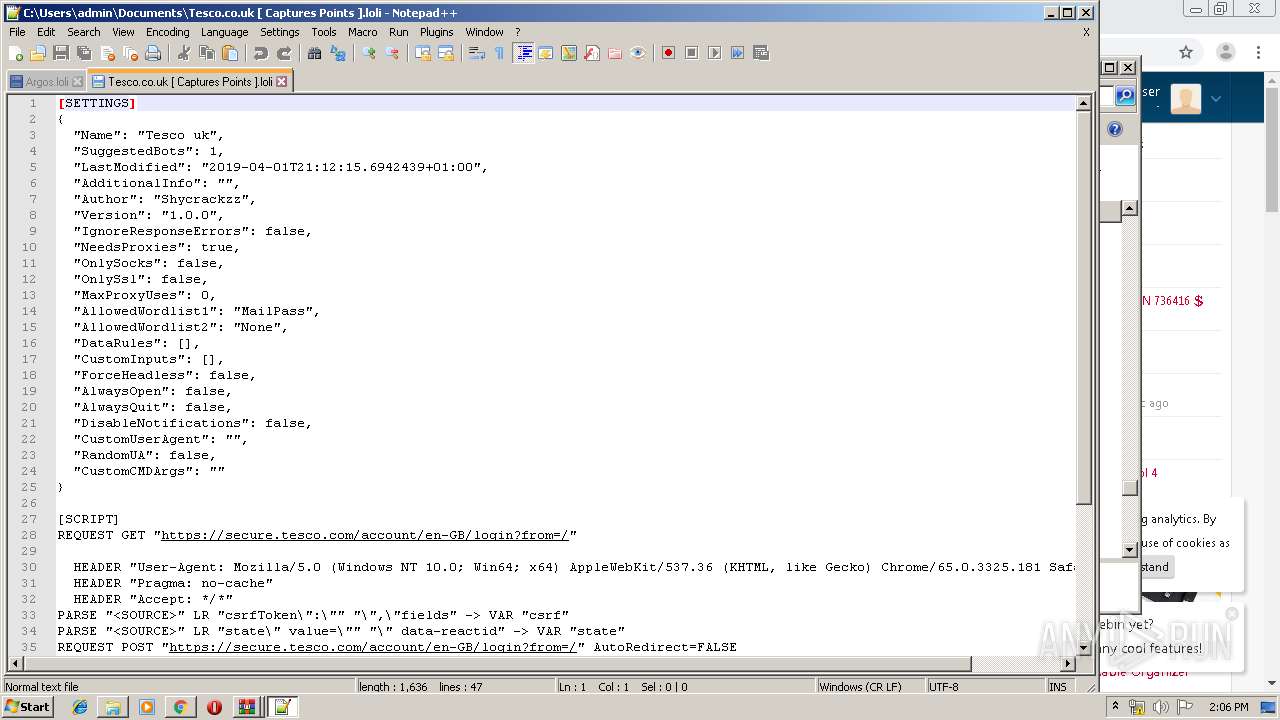Print the document from the toolbar
The width and height of the screenshot is (1280, 720).
[x=153, y=53]
